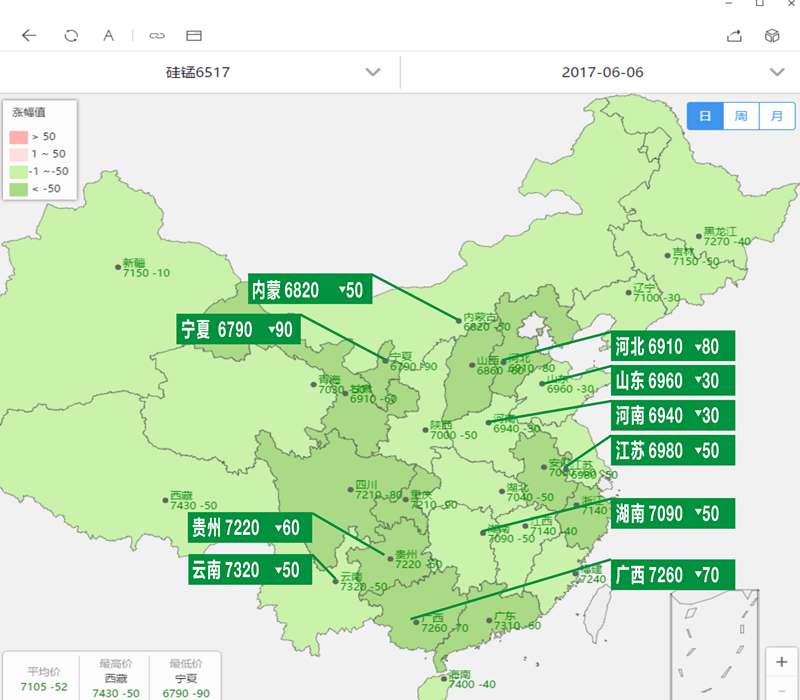Screen dimensions: 800x700
Task: Click the 涨幅值 legend title
Action: [29, 112]
